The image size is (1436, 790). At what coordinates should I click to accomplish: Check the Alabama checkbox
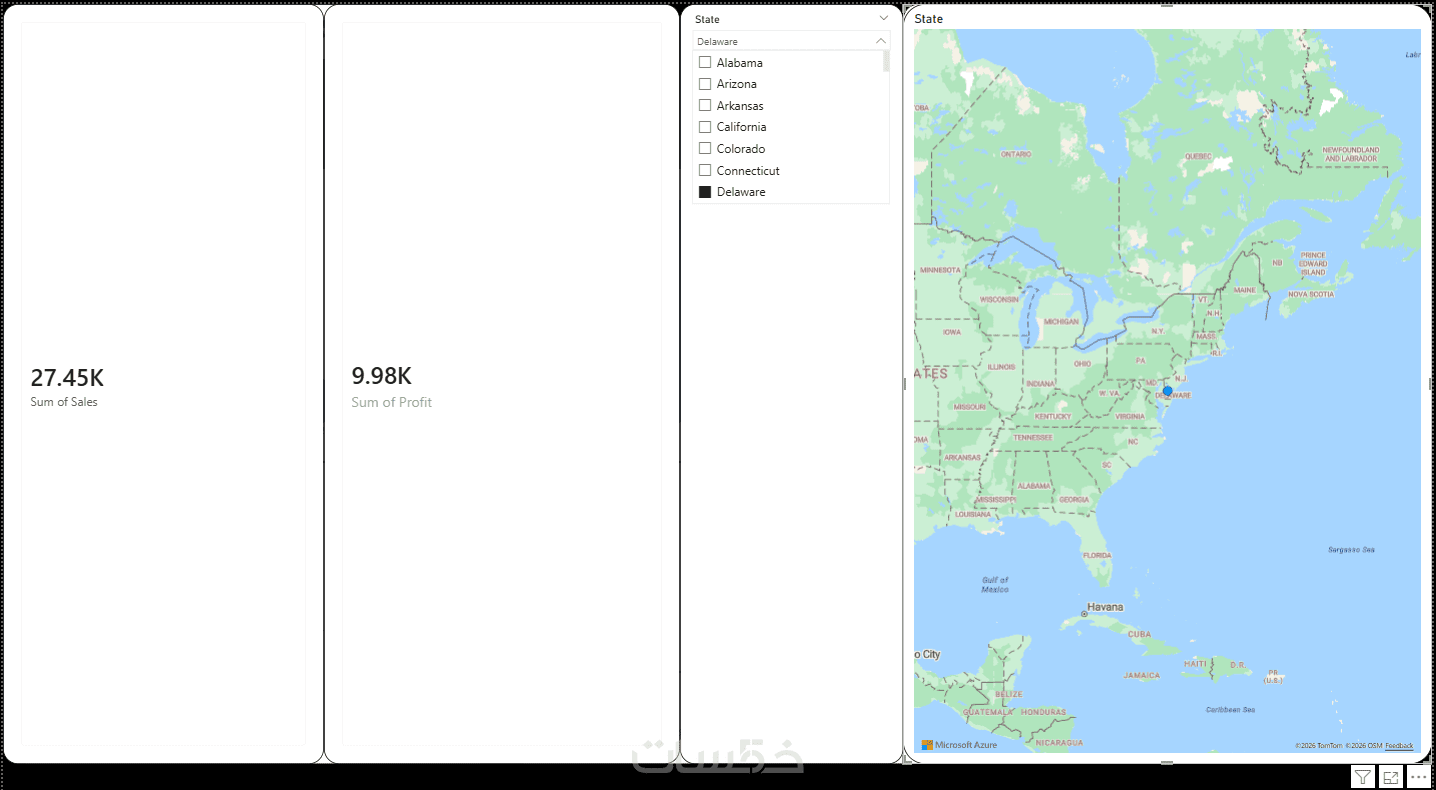pyautogui.click(x=705, y=62)
